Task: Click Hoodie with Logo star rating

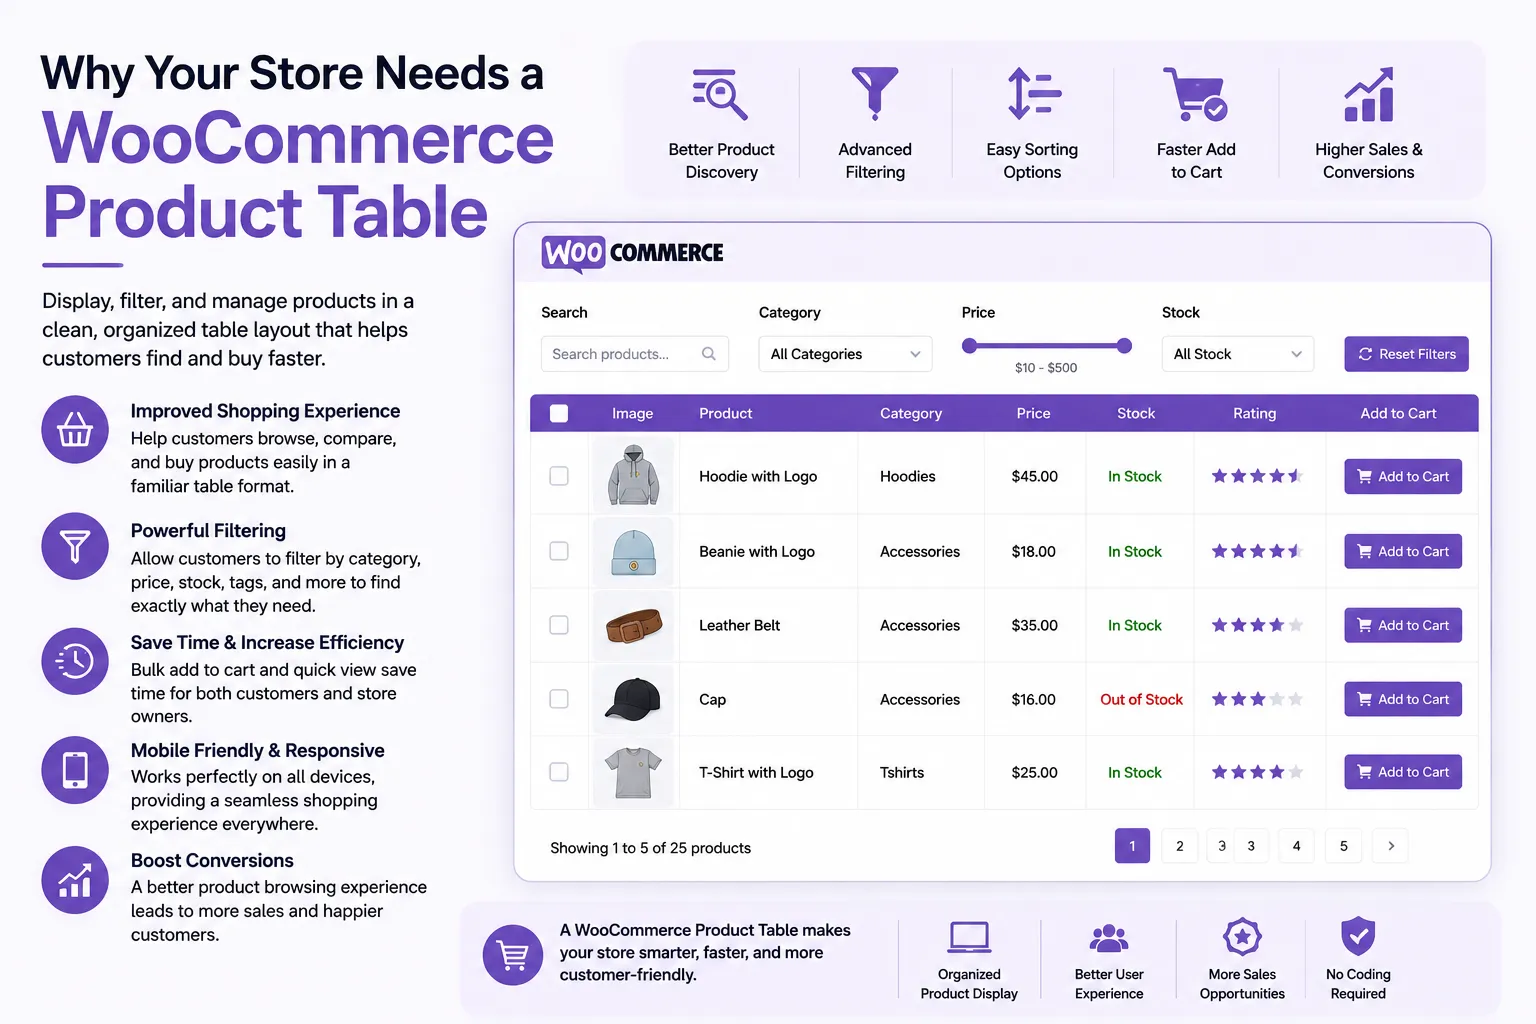Action: coord(1257,476)
